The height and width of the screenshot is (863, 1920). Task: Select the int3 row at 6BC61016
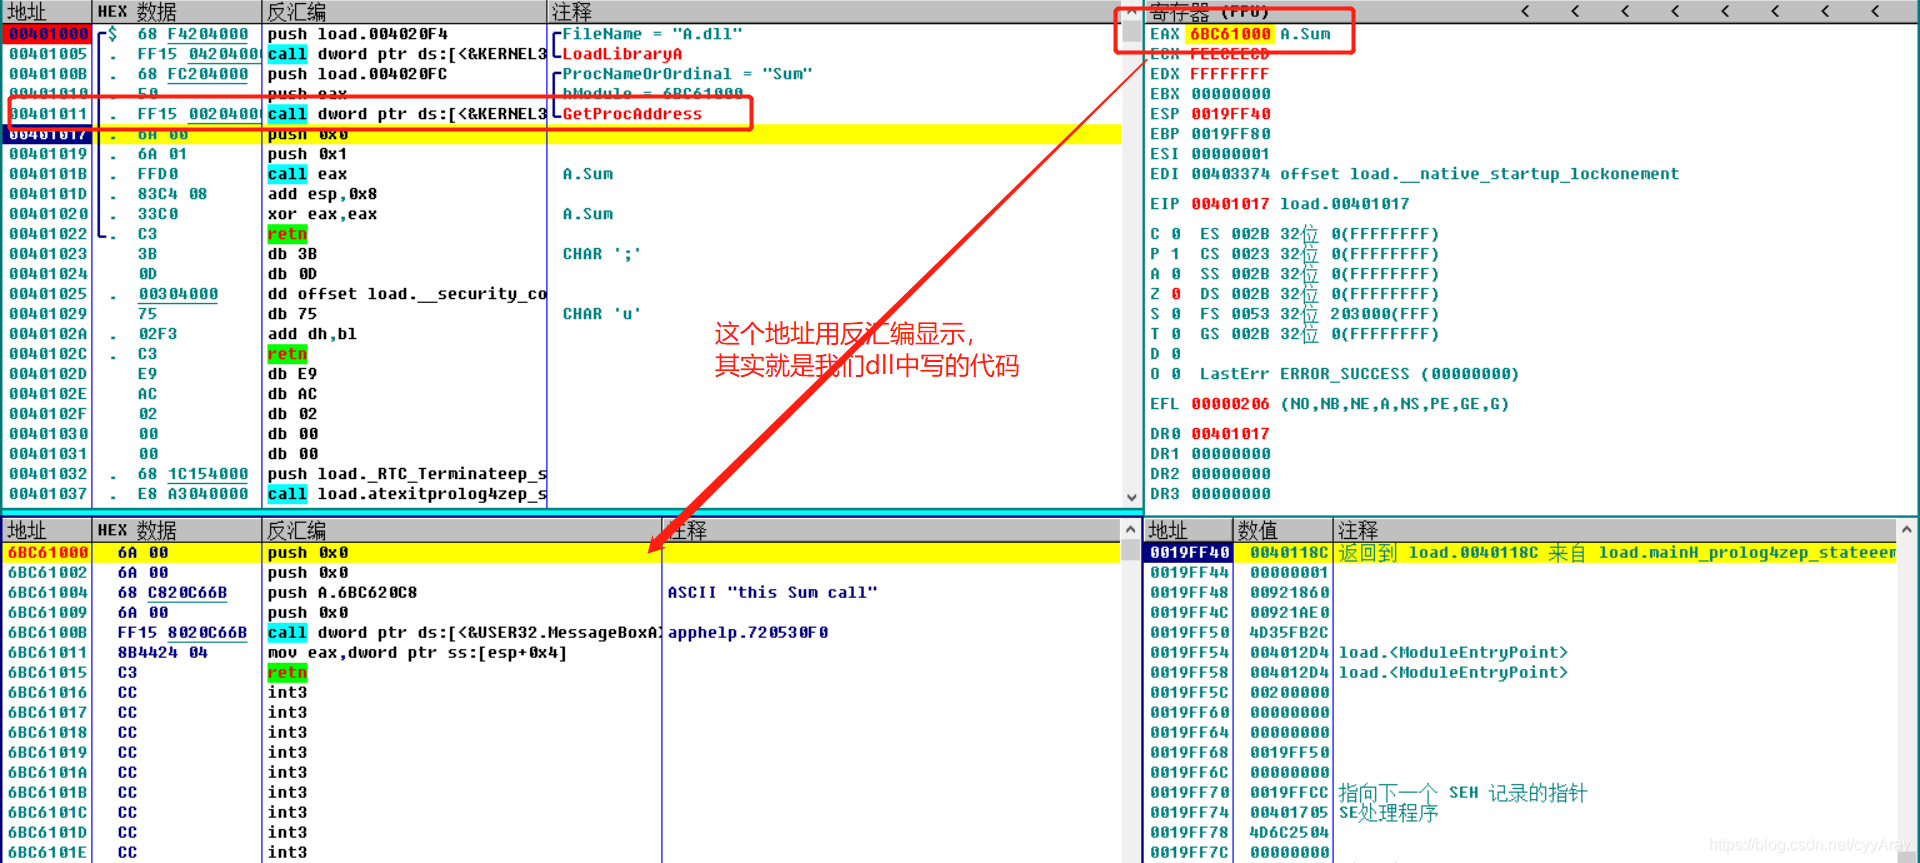[563, 693]
